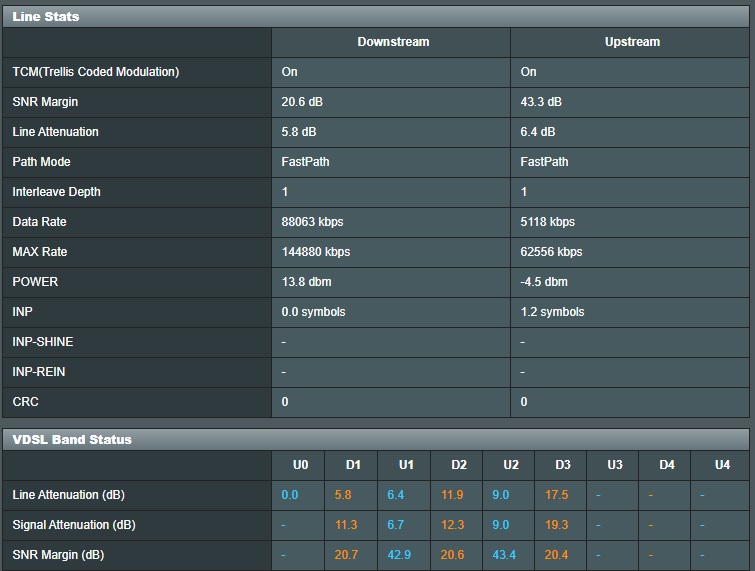The image size is (755, 571).
Task: Click the upstream FastPath value
Action: coord(544,162)
